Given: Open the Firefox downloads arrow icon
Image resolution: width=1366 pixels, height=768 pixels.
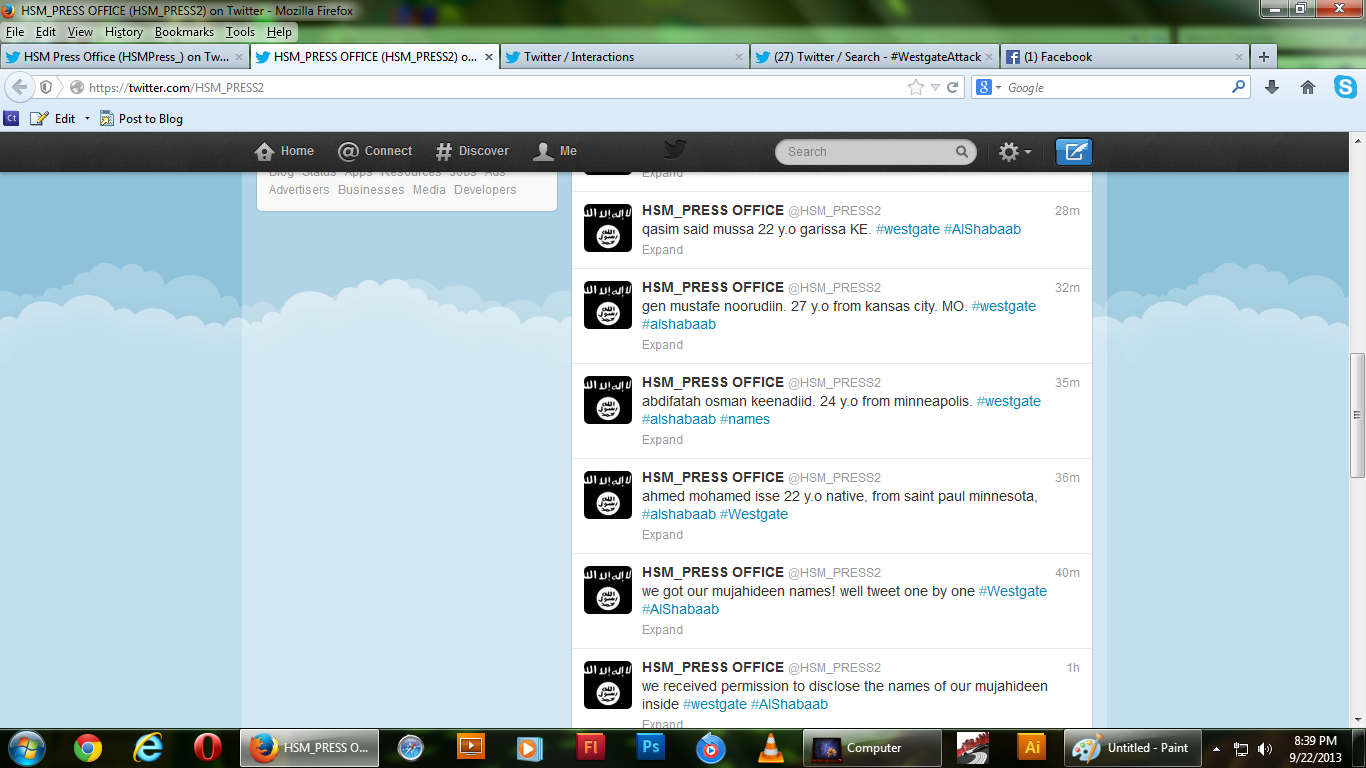Looking at the screenshot, I should coord(1272,87).
